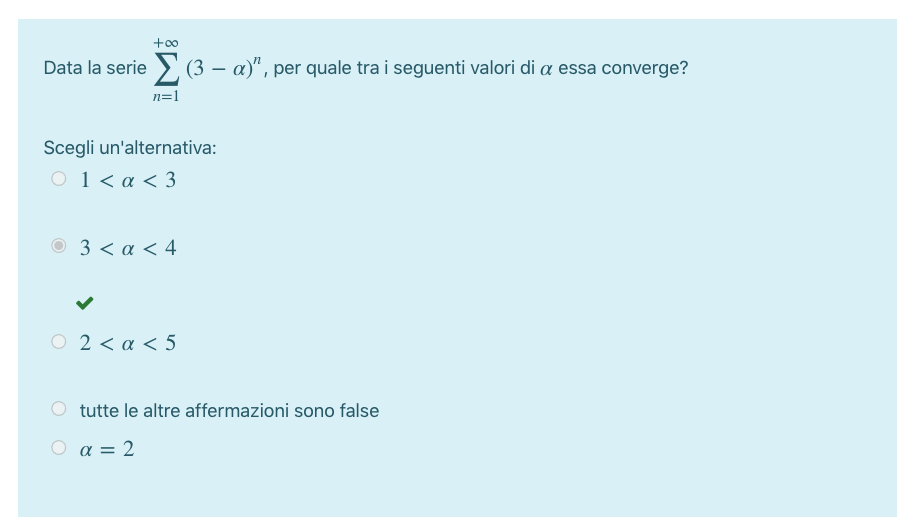Pick the α = 2 radio button
This screenshot has height=529, width=897.
coord(59,448)
